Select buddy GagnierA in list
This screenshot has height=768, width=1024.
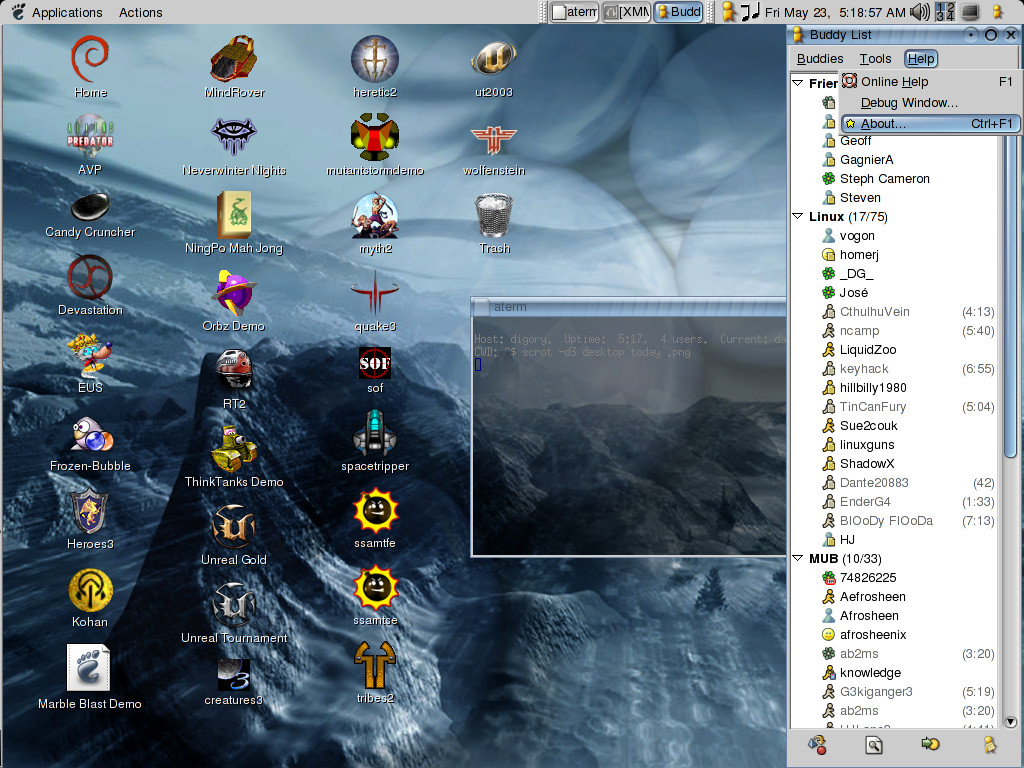866,159
